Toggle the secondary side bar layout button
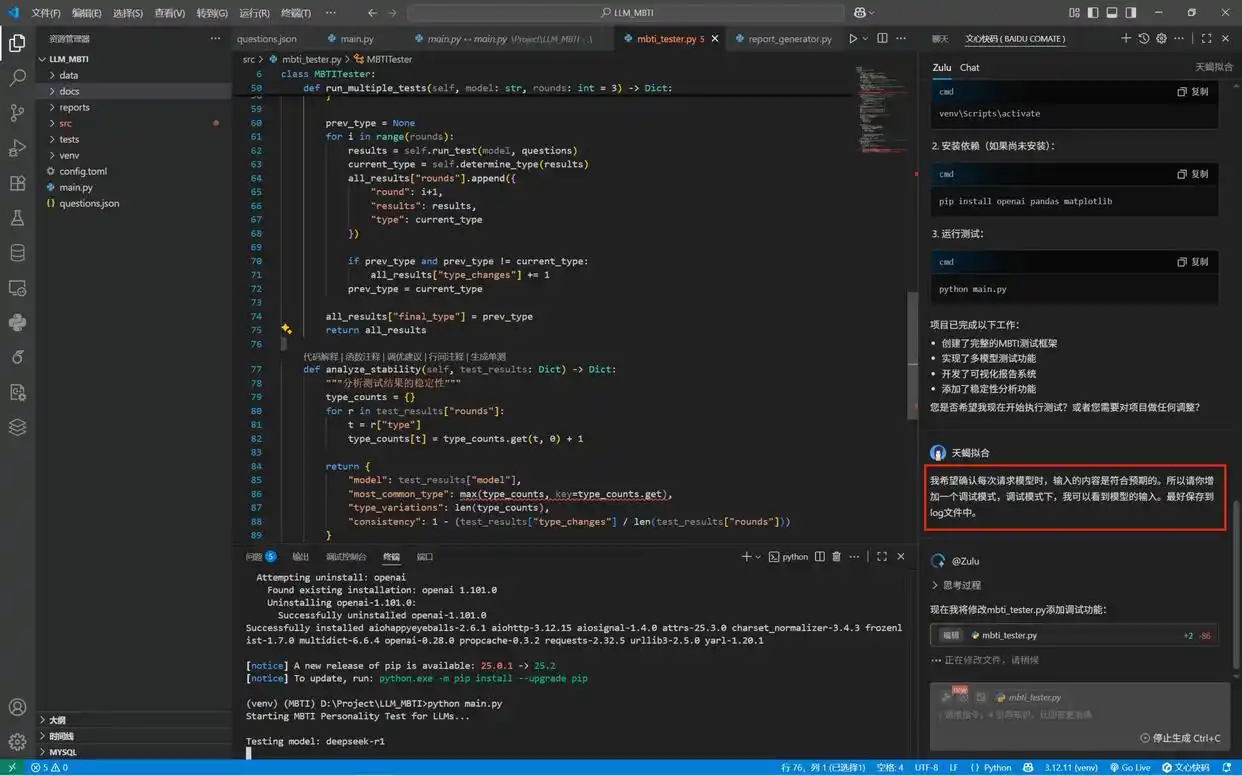The width and height of the screenshot is (1242, 776). (x=1130, y=13)
